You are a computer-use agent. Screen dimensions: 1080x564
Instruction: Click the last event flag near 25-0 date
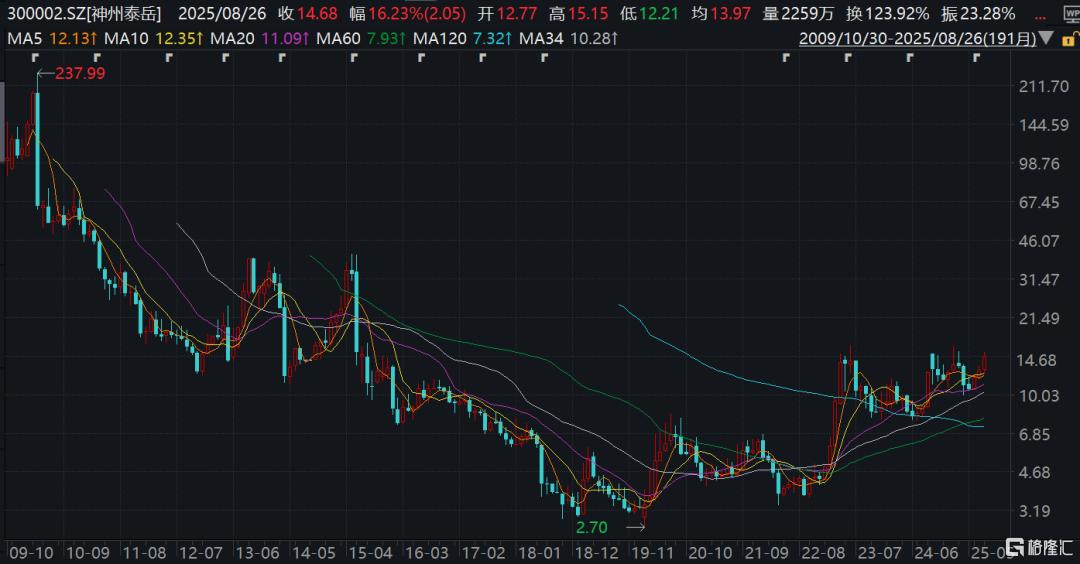976,58
